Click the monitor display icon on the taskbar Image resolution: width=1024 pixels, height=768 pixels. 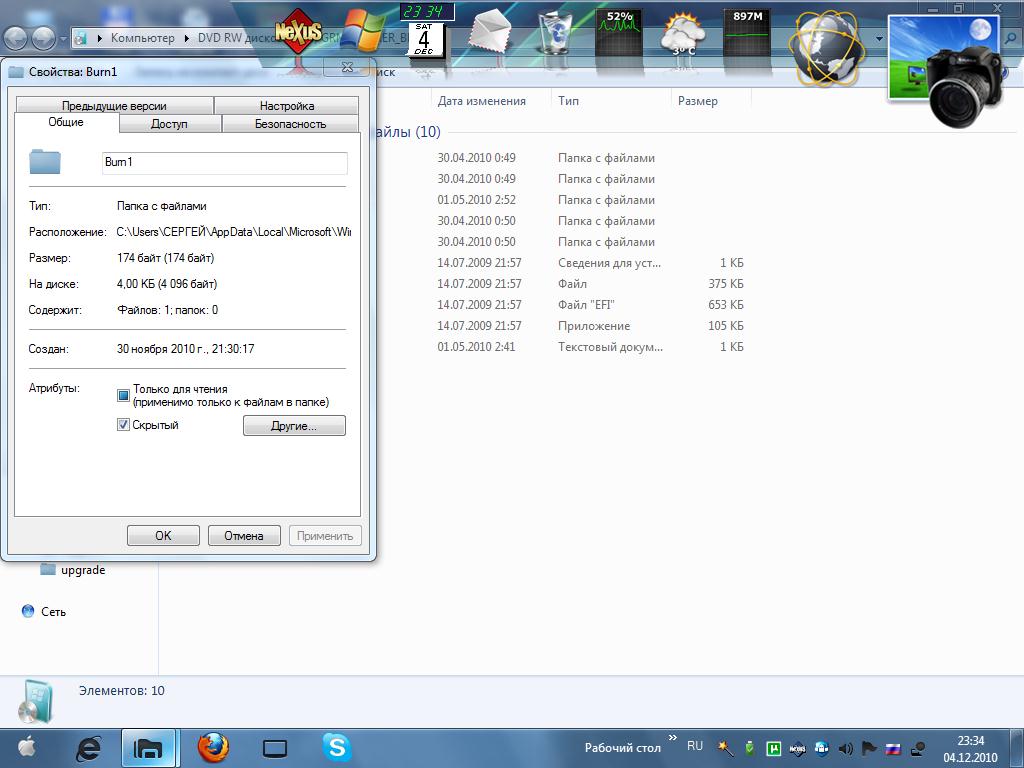click(274, 749)
